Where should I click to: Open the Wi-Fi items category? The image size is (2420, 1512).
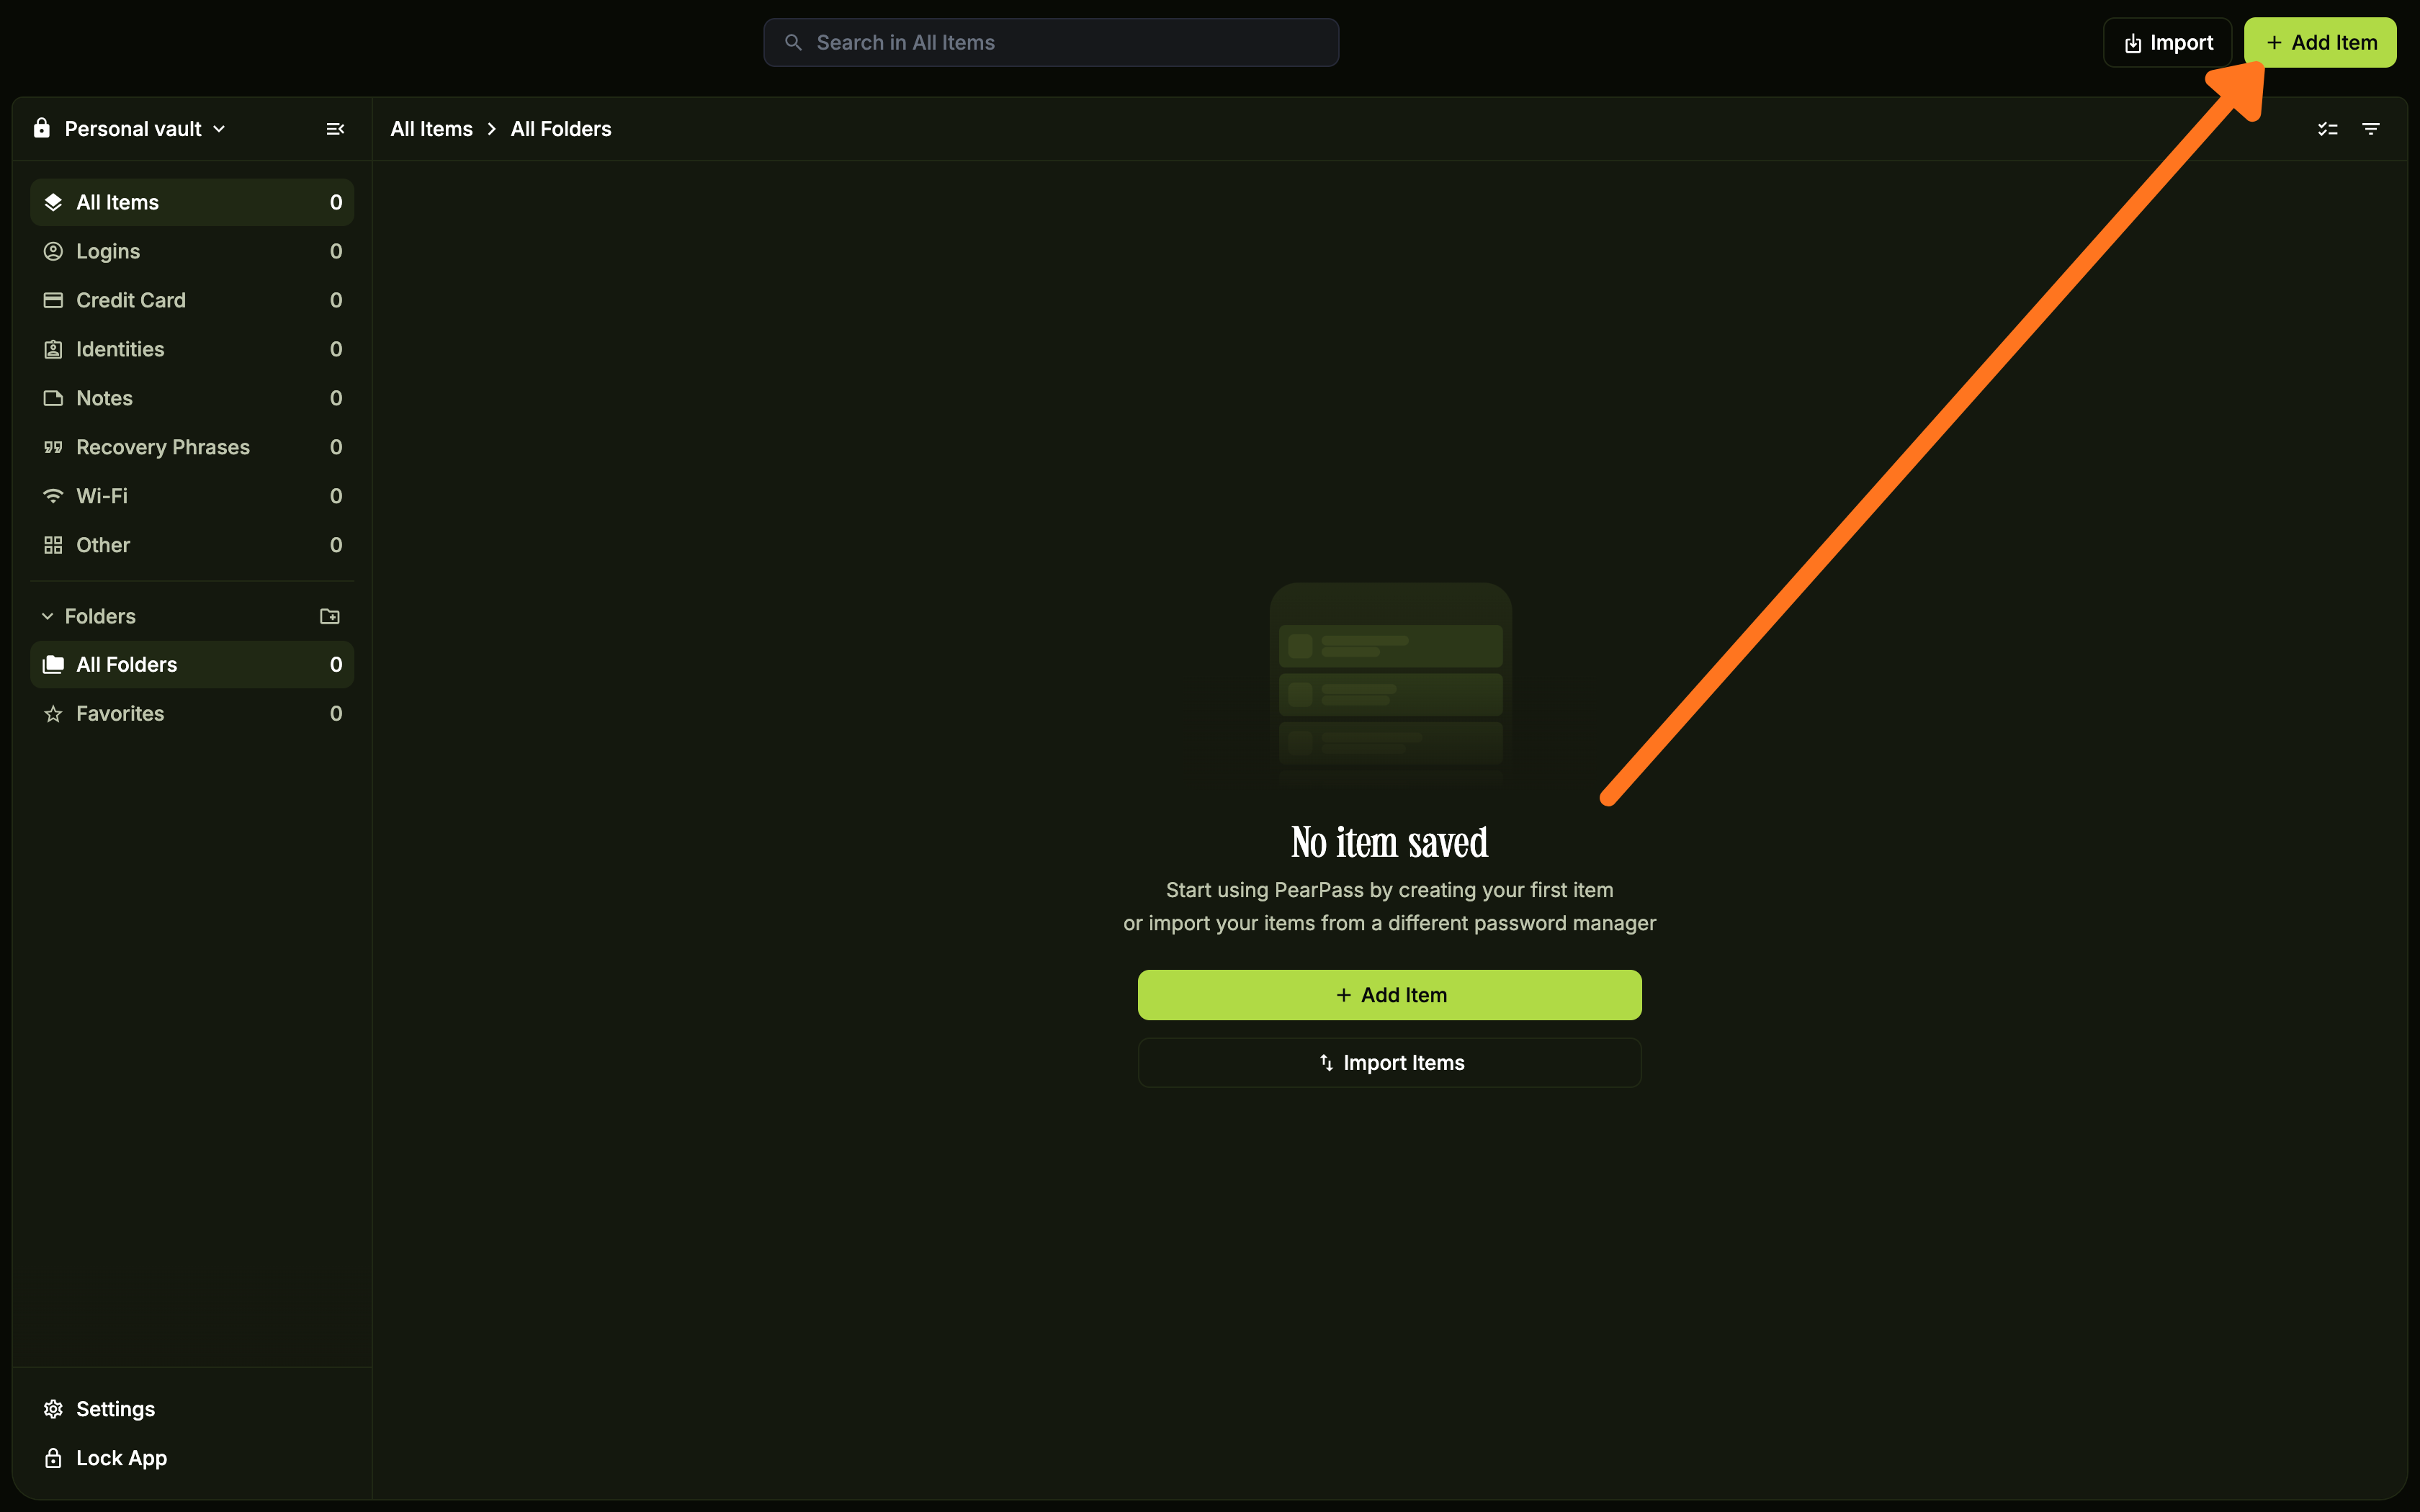click(x=101, y=495)
